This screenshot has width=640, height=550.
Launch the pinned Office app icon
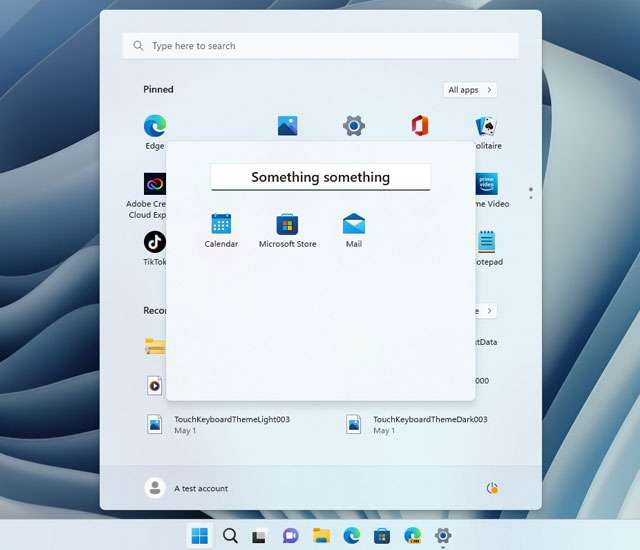420,126
